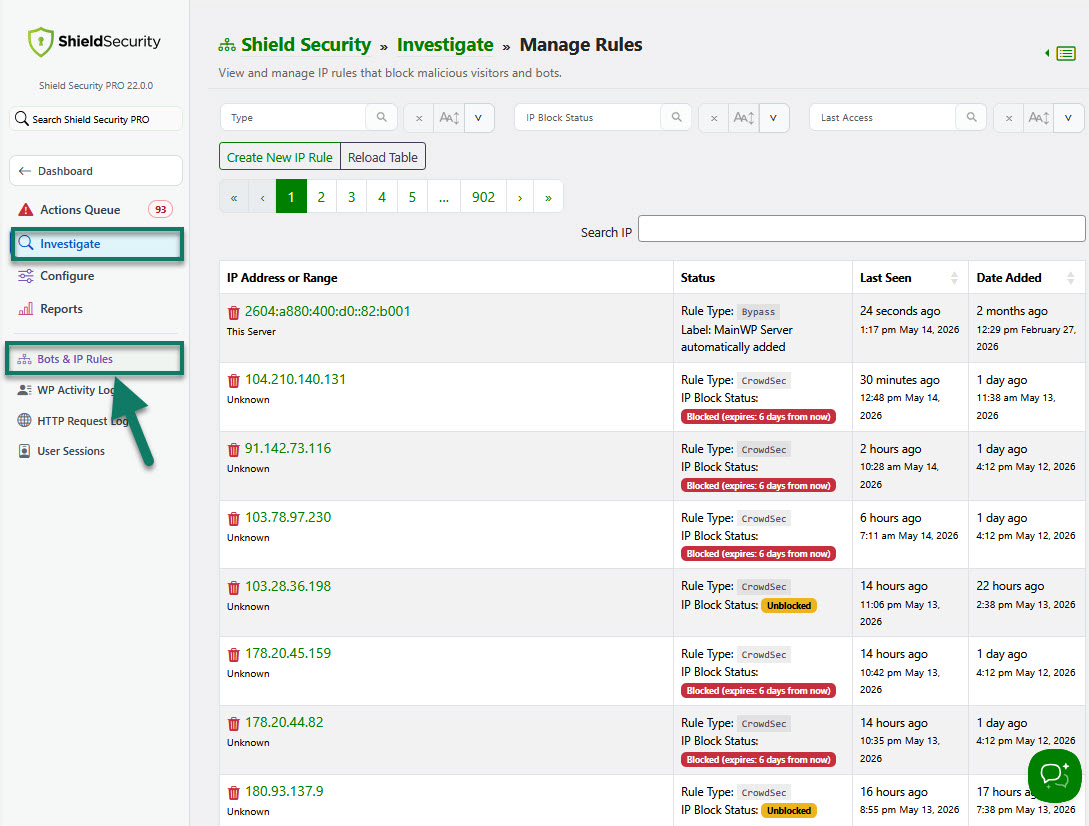Expand the IP Block Status filter chevron

[773, 118]
